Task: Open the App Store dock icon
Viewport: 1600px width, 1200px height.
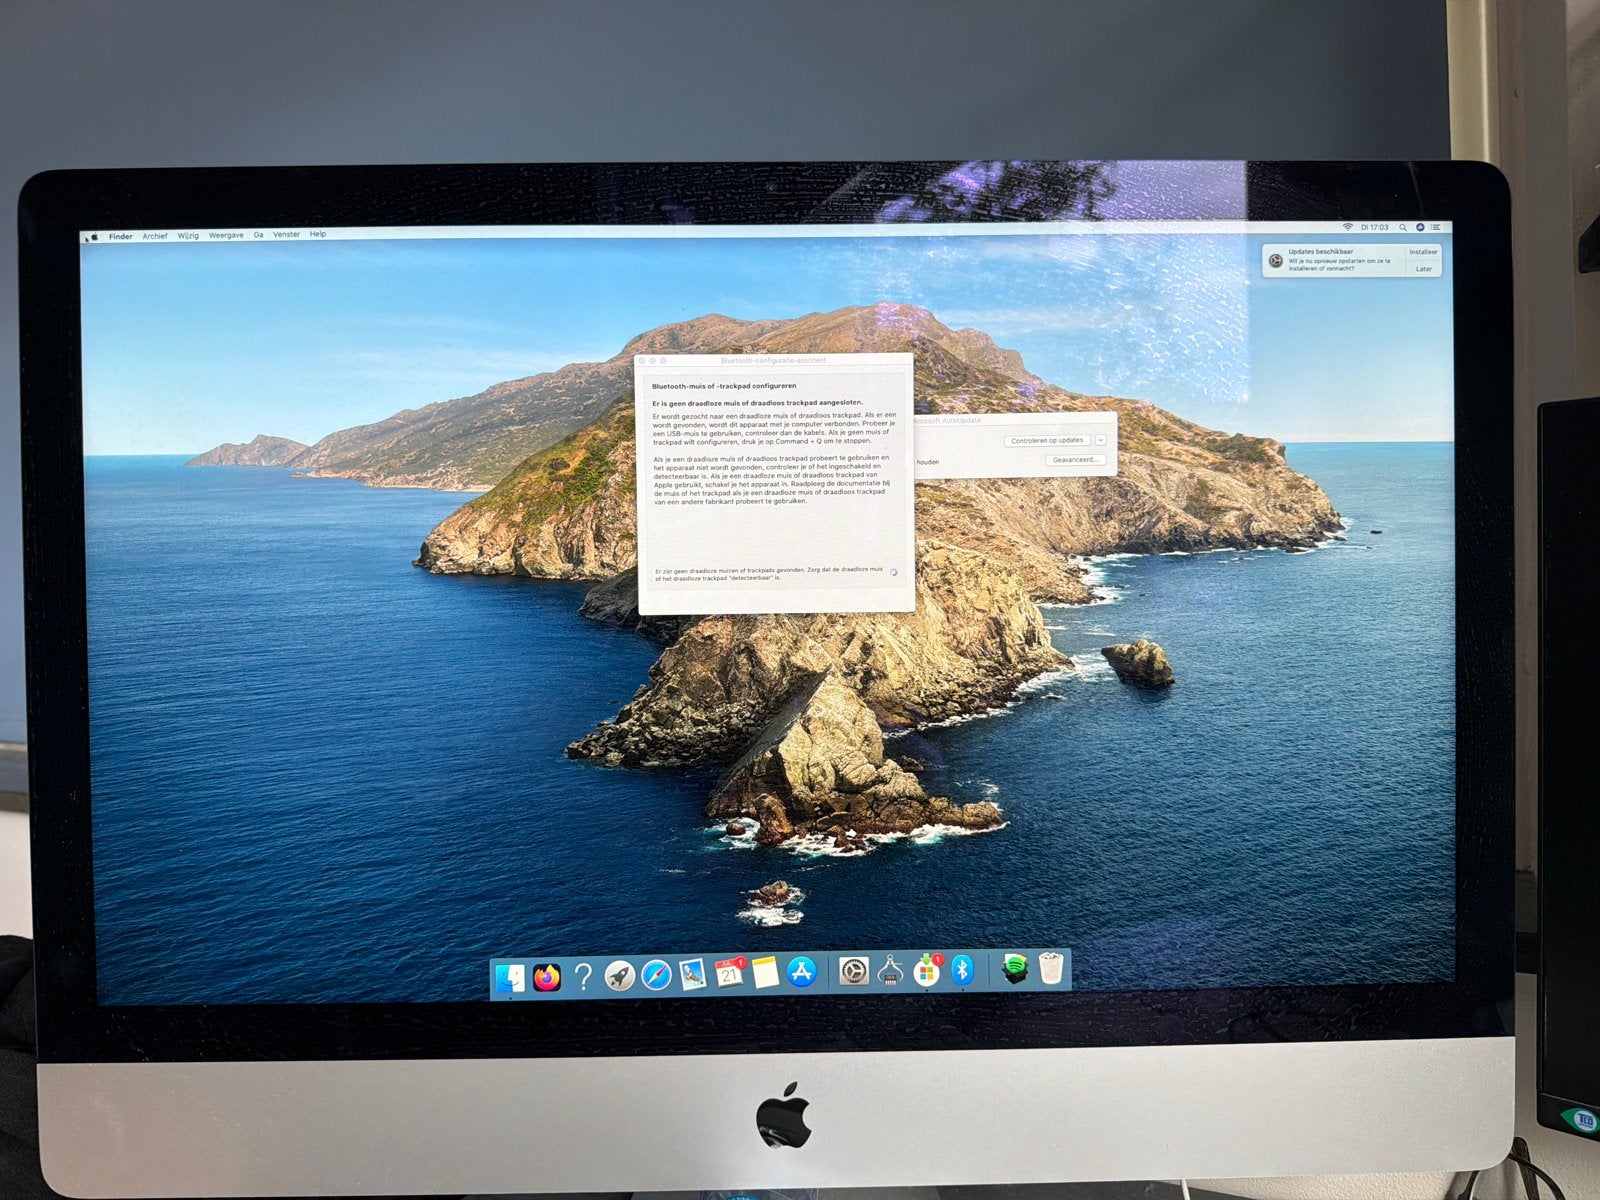Action: [802, 971]
